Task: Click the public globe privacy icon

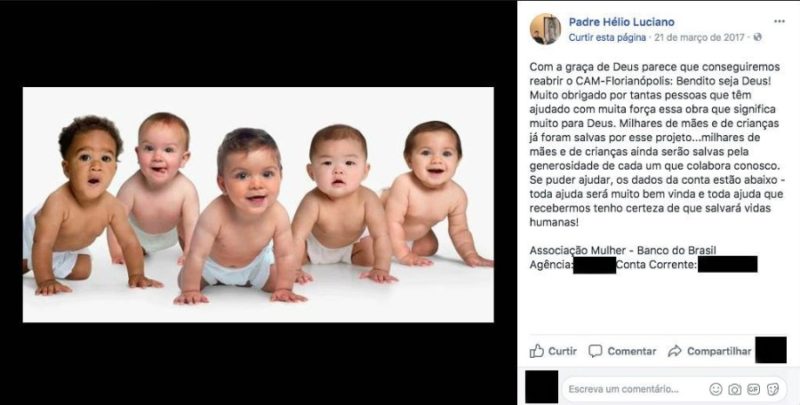Action: [x=758, y=37]
